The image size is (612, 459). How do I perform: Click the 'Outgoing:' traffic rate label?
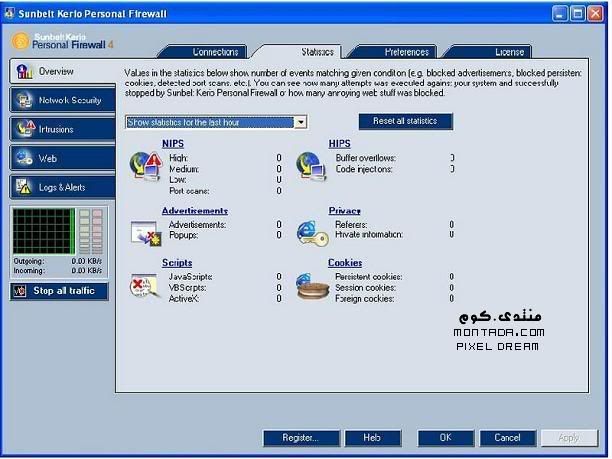pyautogui.click(x=28, y=261)
